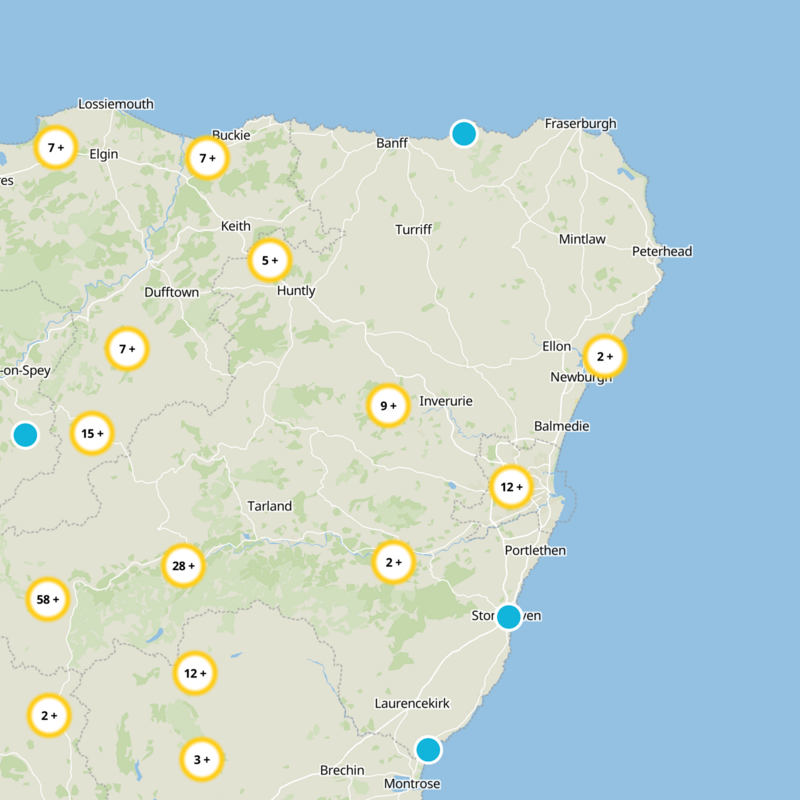The height and width of the screenshot is (800, 800).
Task: Click the Lossiemouth place label
Action: [116, 104]
